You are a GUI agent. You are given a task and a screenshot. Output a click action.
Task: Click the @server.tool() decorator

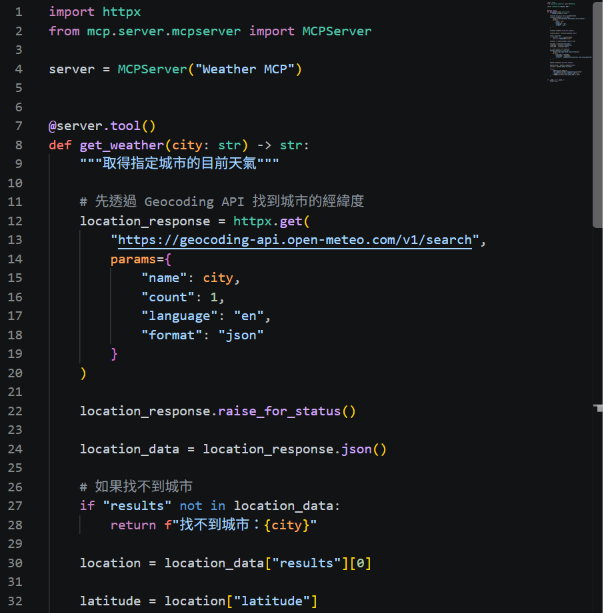(x=102, y=126)
